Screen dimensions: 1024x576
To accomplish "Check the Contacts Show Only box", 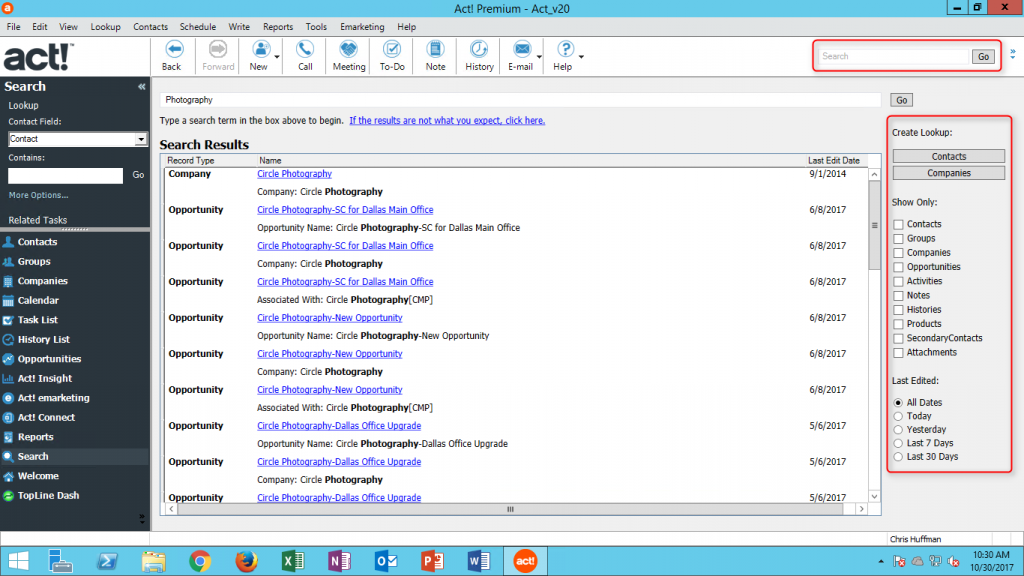I will pos(899,224).
